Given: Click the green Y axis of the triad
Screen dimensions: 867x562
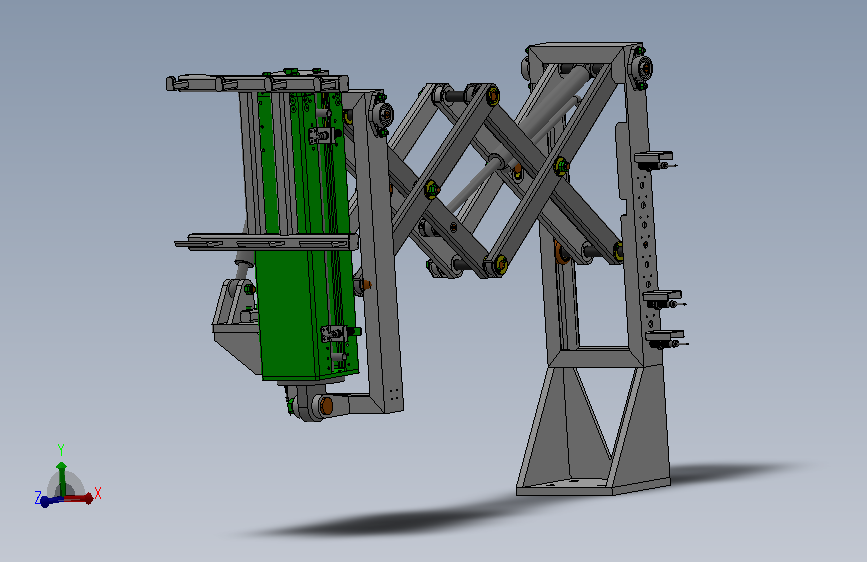Looking at the screenshot, I should [62, 479].
